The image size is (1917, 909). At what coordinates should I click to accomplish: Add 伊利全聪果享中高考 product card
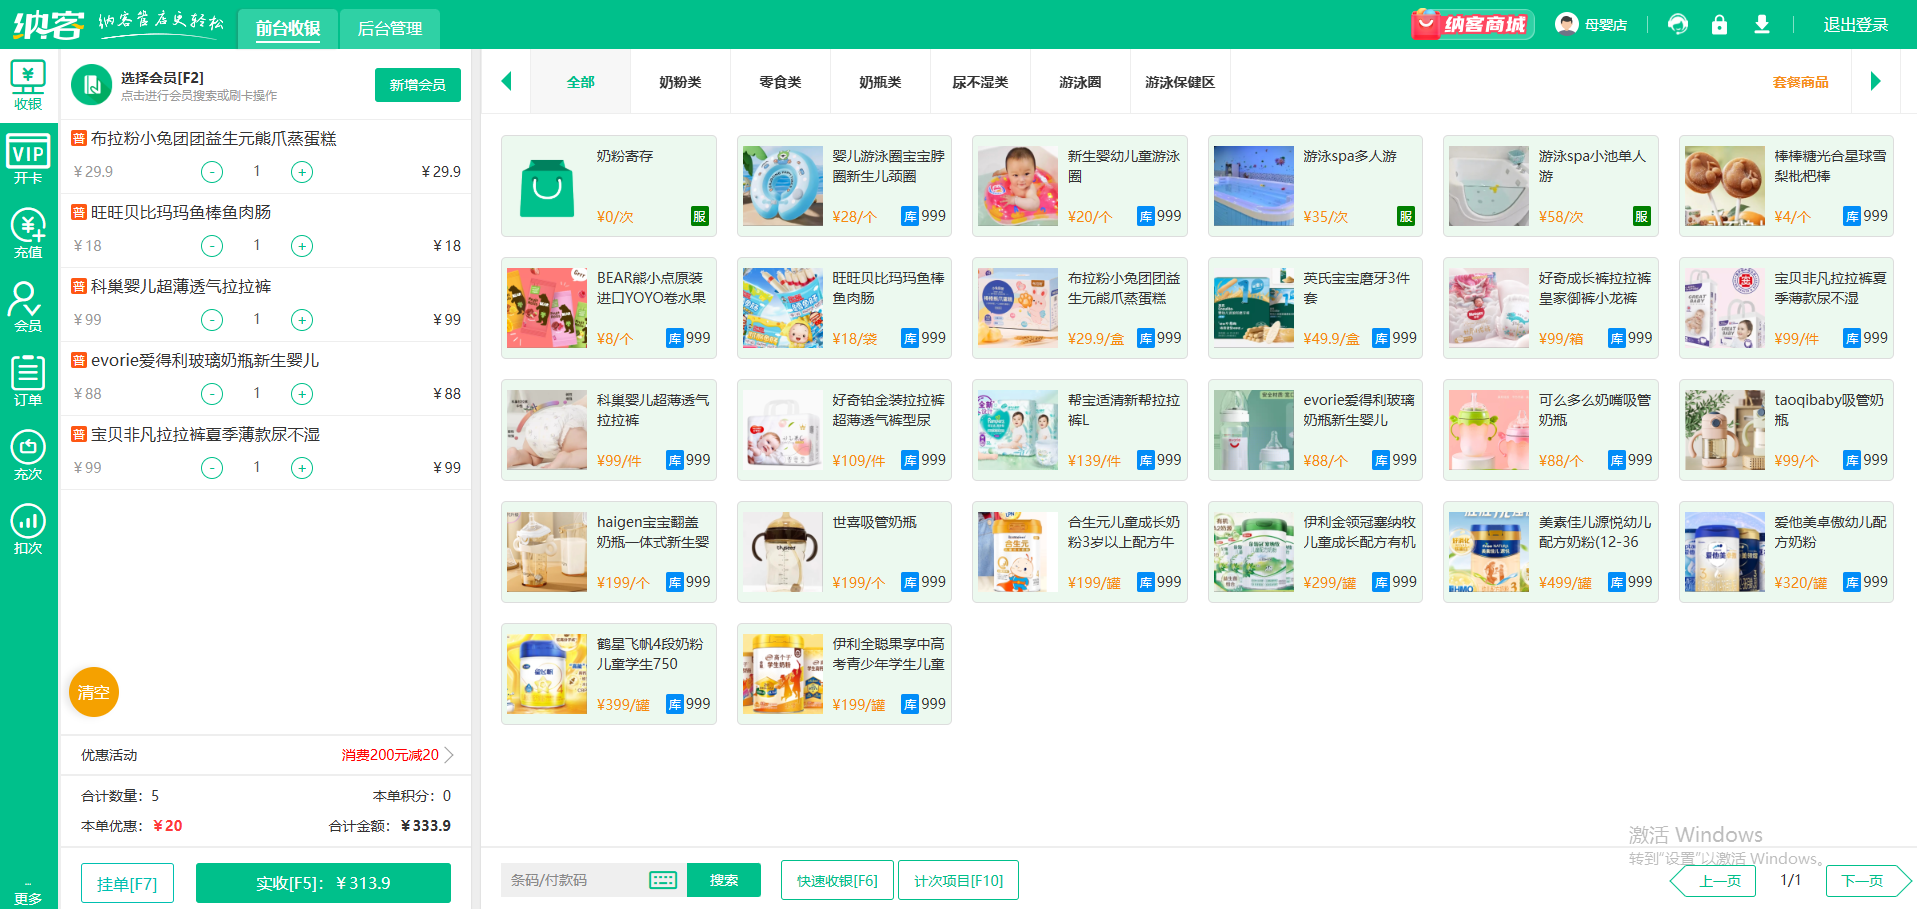coord(844,674)
